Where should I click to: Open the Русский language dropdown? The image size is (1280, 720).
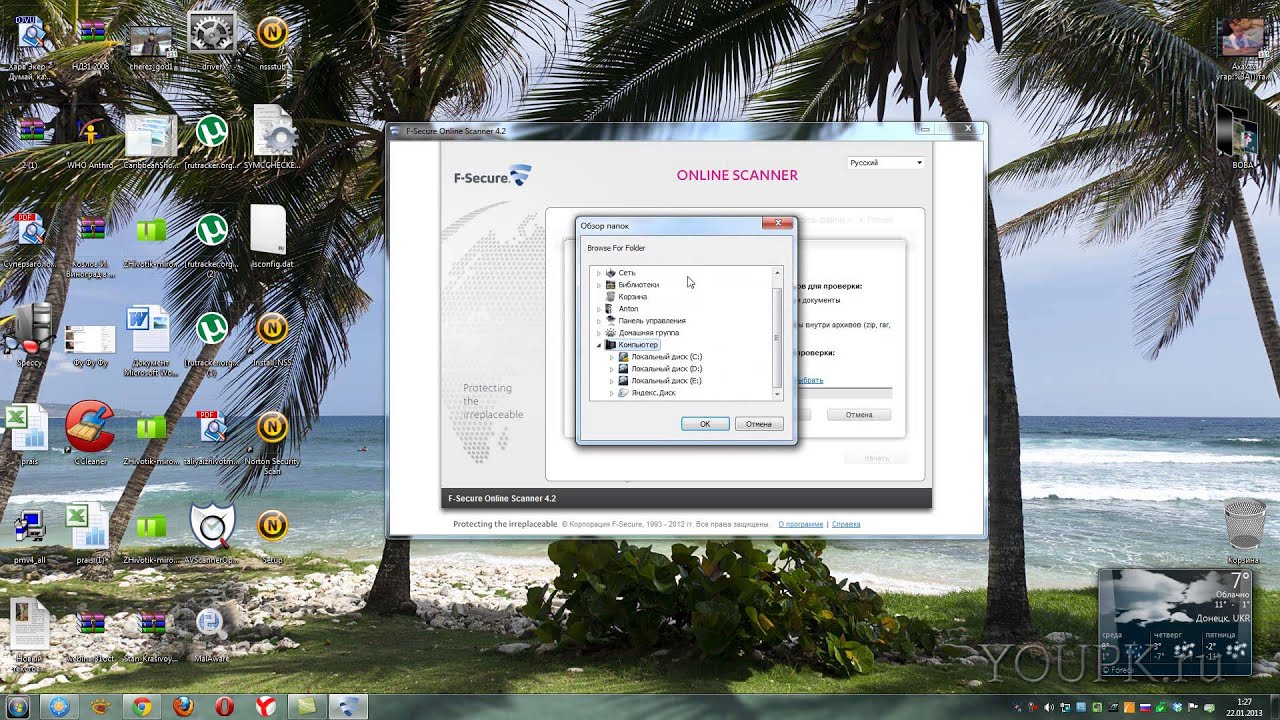point(885,162)
